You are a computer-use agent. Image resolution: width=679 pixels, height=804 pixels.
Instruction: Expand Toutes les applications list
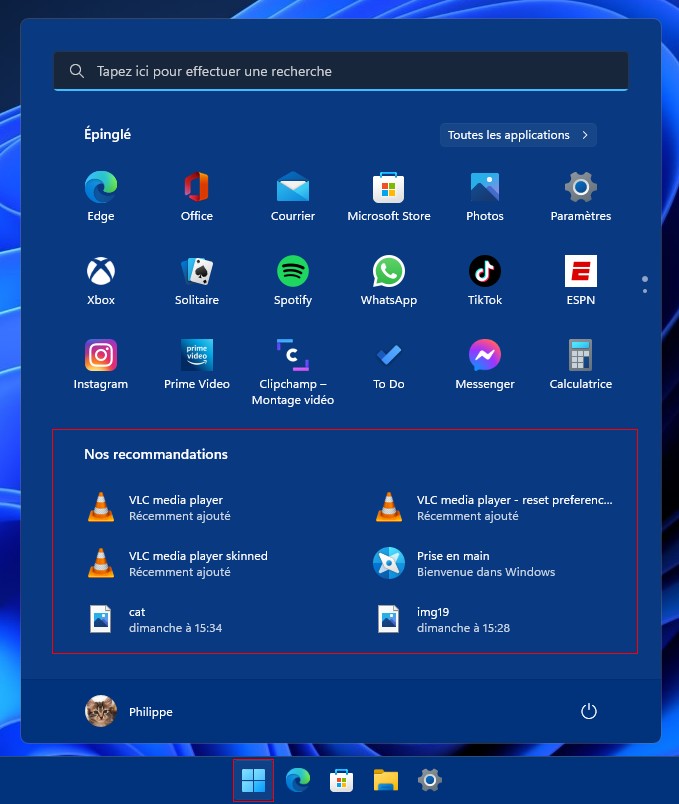pos(518,135)
